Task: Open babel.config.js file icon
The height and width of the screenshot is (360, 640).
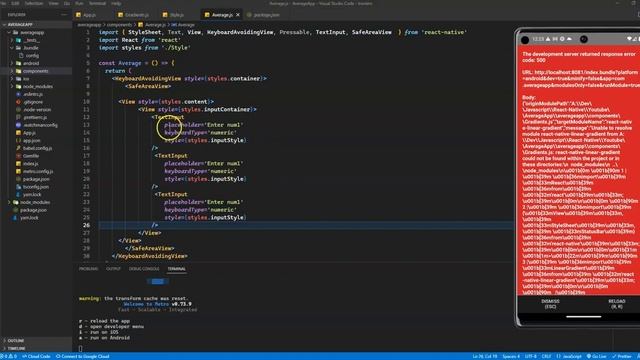Action: tap(18, 149)
